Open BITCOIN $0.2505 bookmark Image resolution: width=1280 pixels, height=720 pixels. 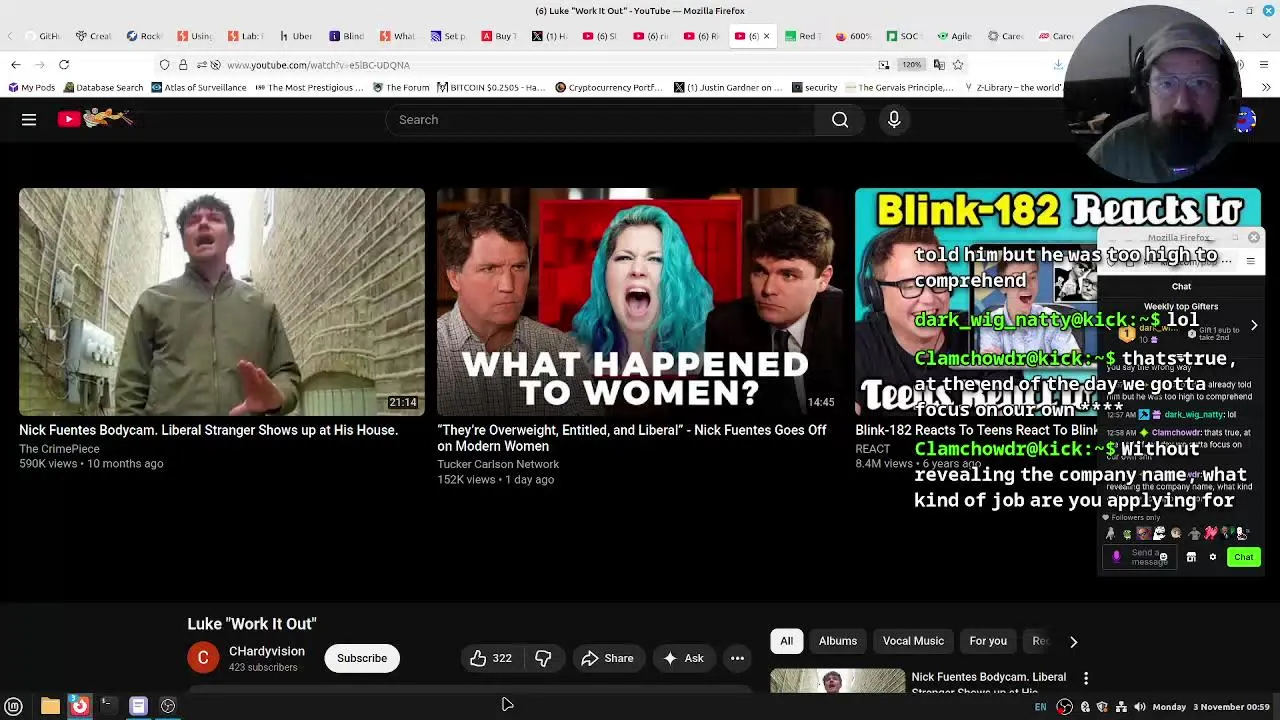(491, 88)
